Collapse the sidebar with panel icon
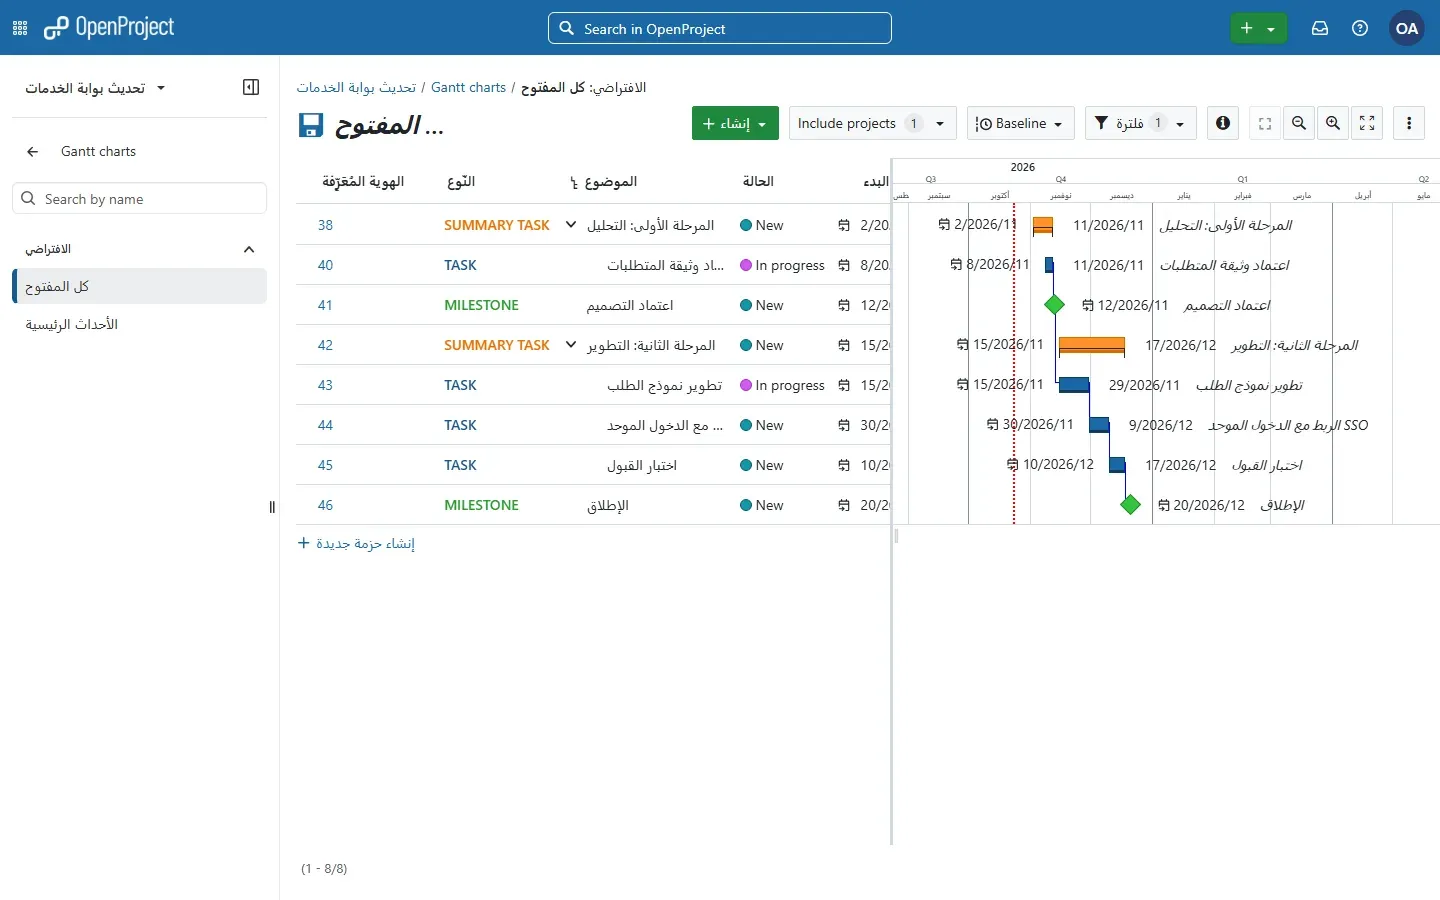This screenshot has width=1440, height=900. (251, 87)
